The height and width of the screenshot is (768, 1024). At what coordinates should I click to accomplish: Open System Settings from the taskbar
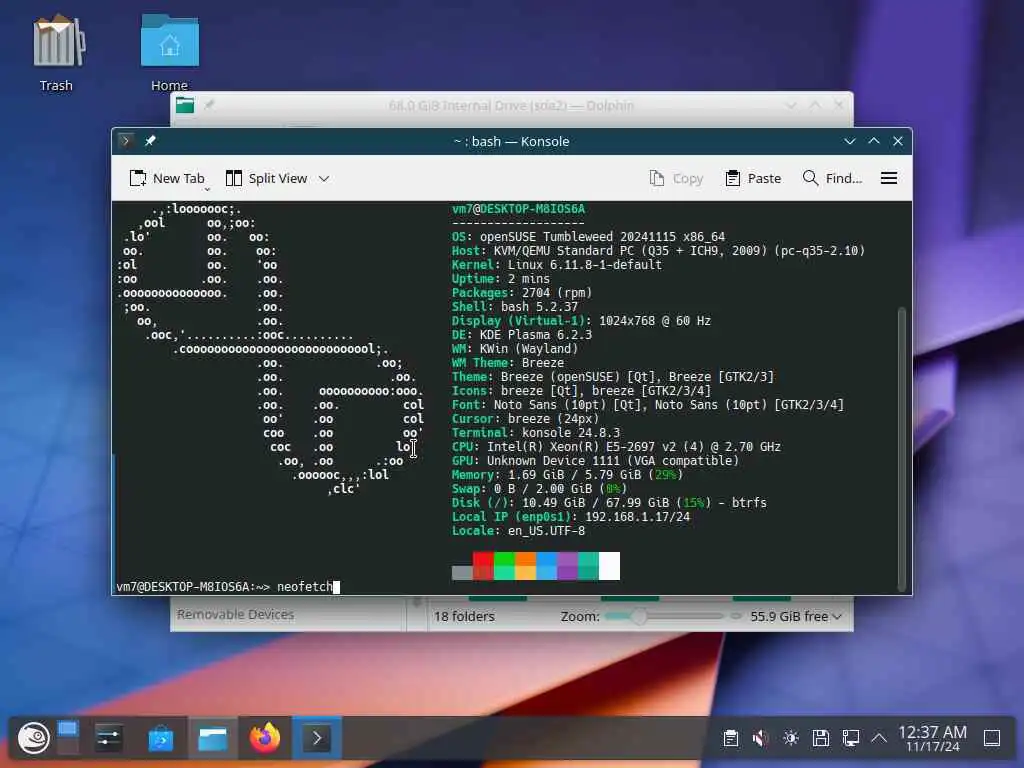click(108, 738)
